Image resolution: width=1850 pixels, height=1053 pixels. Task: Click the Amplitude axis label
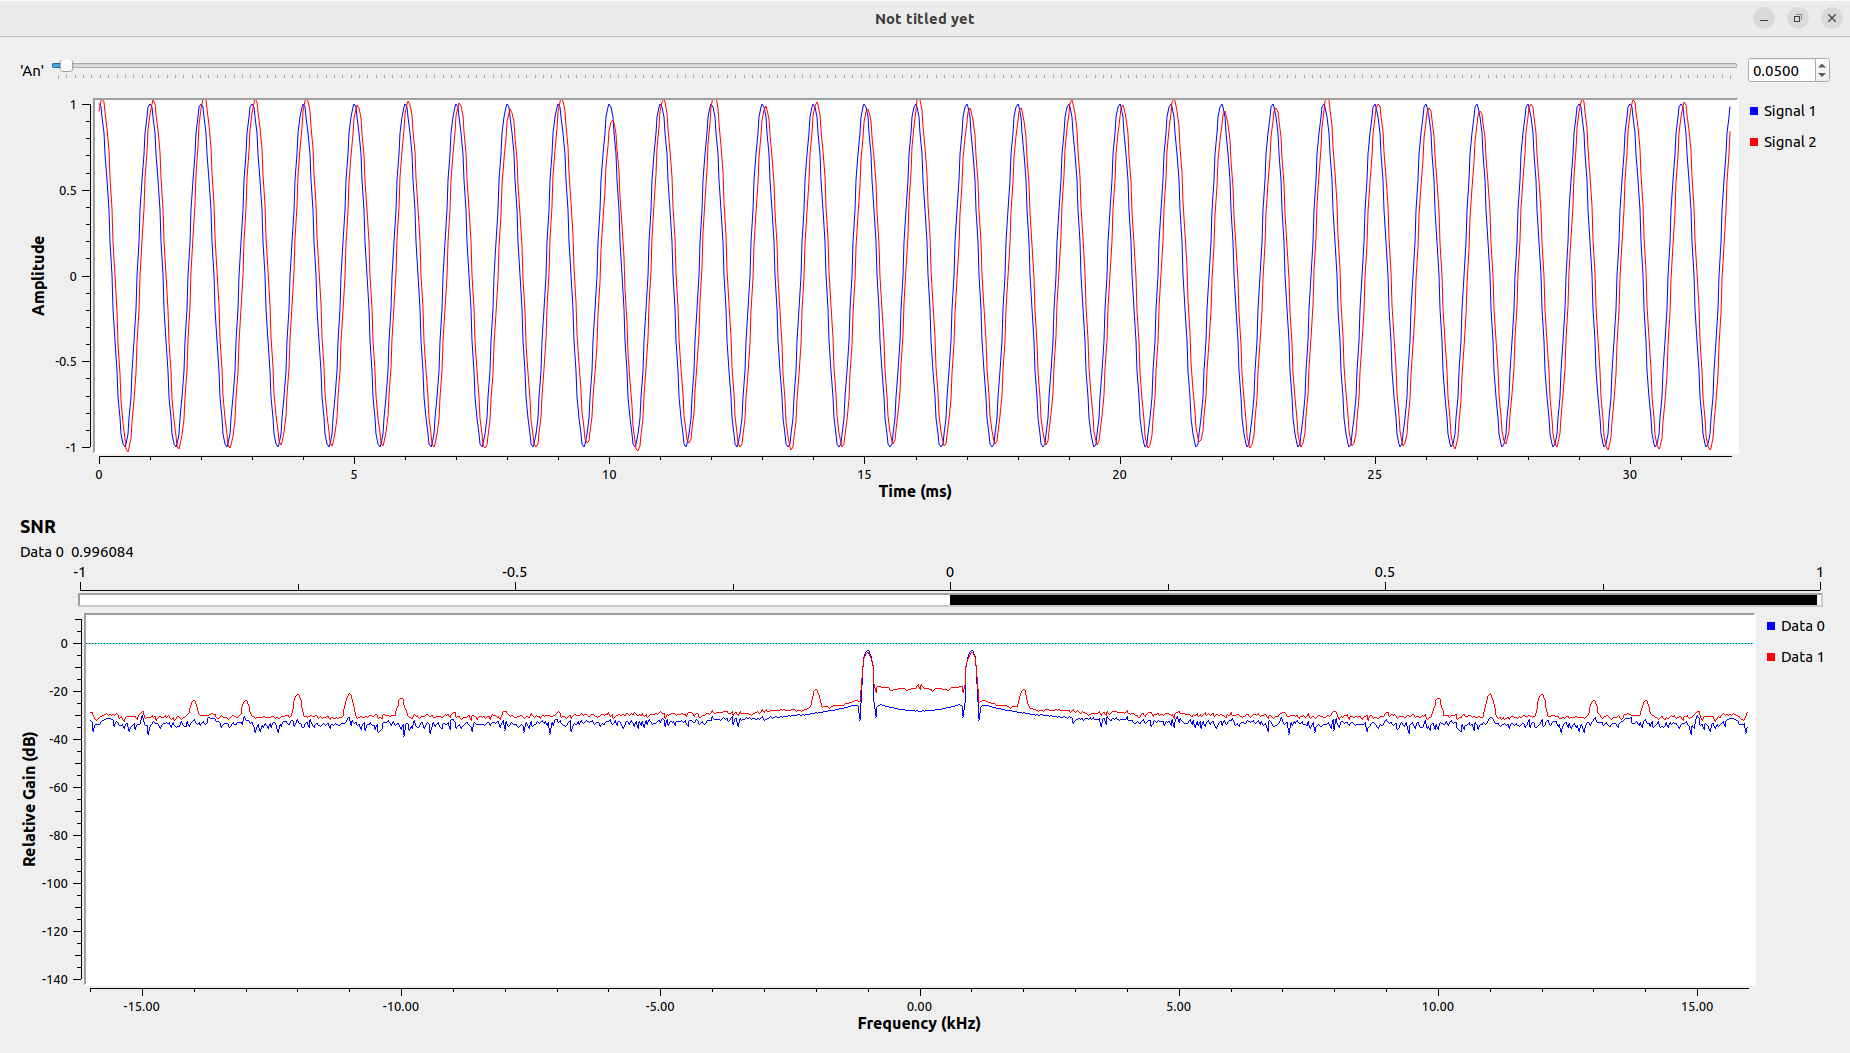point(39,276)
